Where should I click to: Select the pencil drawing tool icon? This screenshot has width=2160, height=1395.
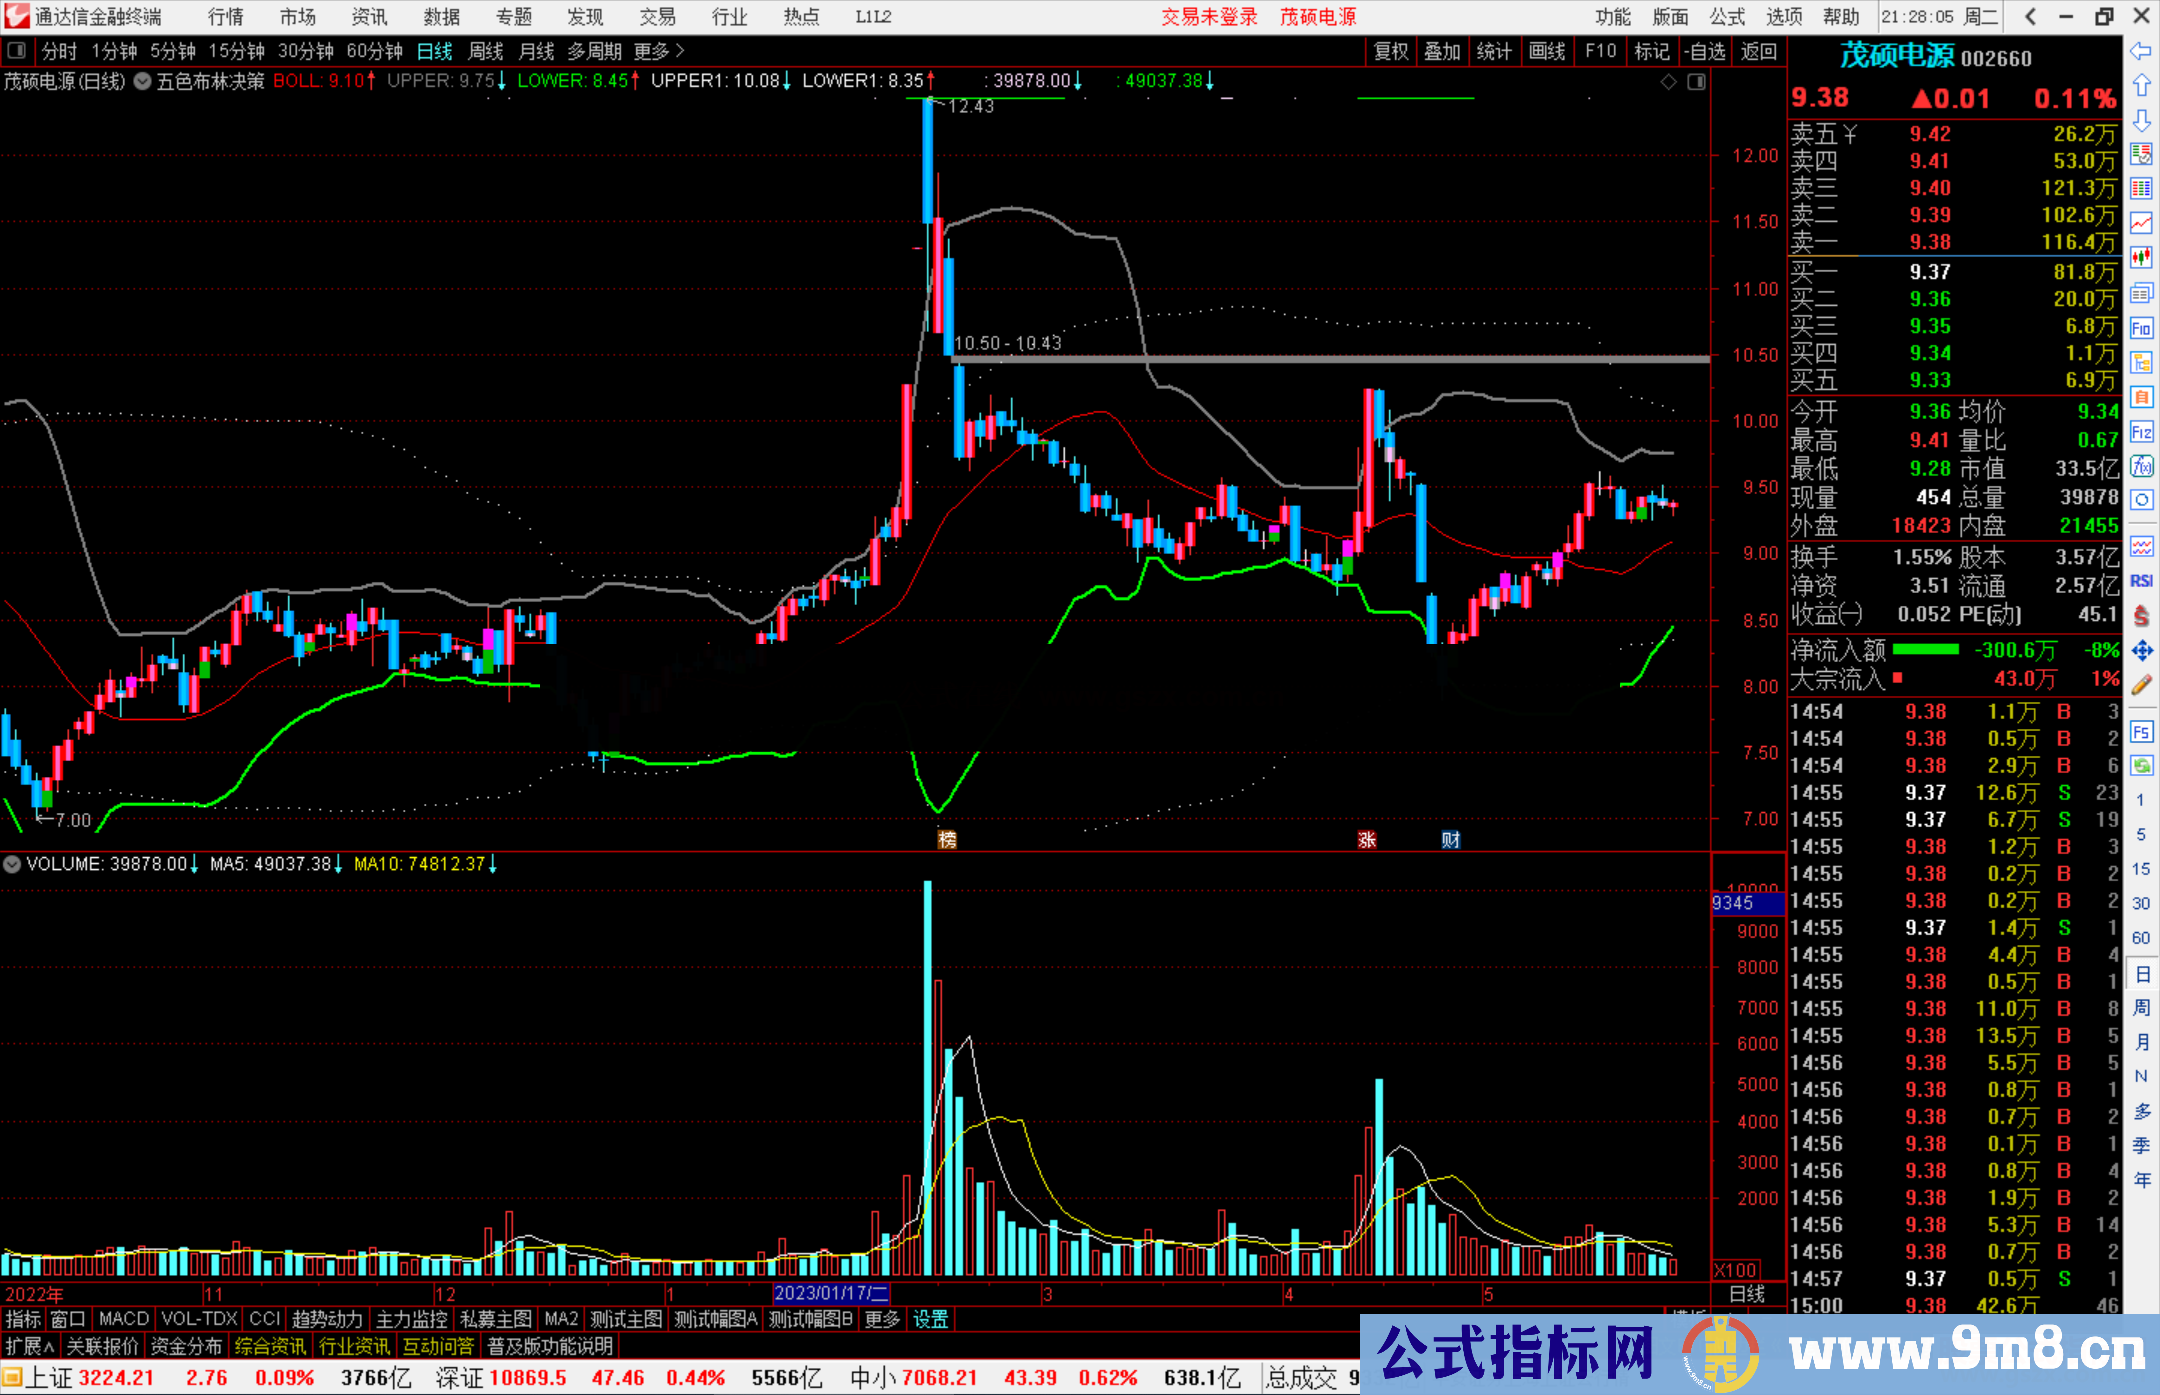click(x=2141, y=686)
